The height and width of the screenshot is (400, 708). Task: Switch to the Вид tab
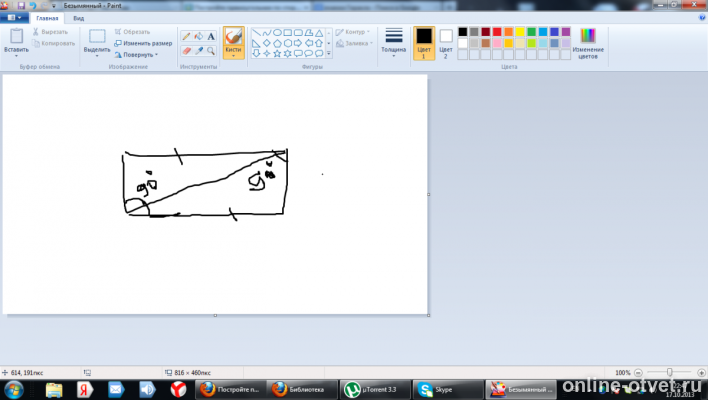pyautogui.click(x=79, y=18)
